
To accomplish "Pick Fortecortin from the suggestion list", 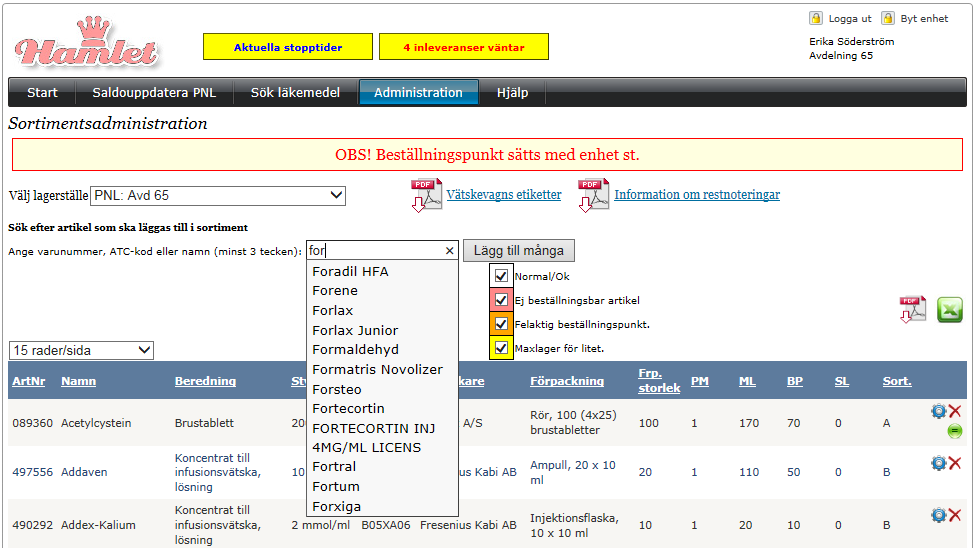I will tap(348, 408).
